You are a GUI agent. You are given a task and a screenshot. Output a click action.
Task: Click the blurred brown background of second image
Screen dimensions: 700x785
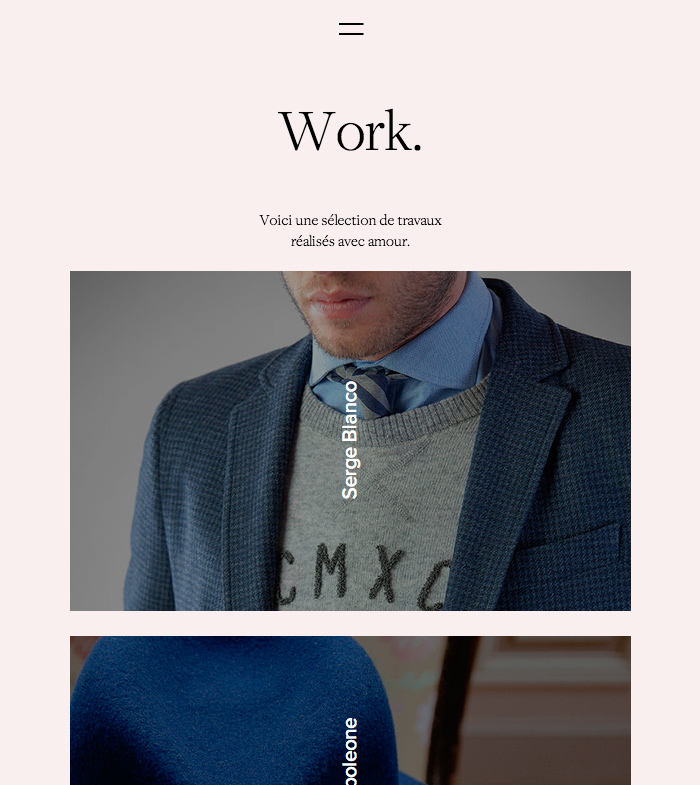[551, 711]
